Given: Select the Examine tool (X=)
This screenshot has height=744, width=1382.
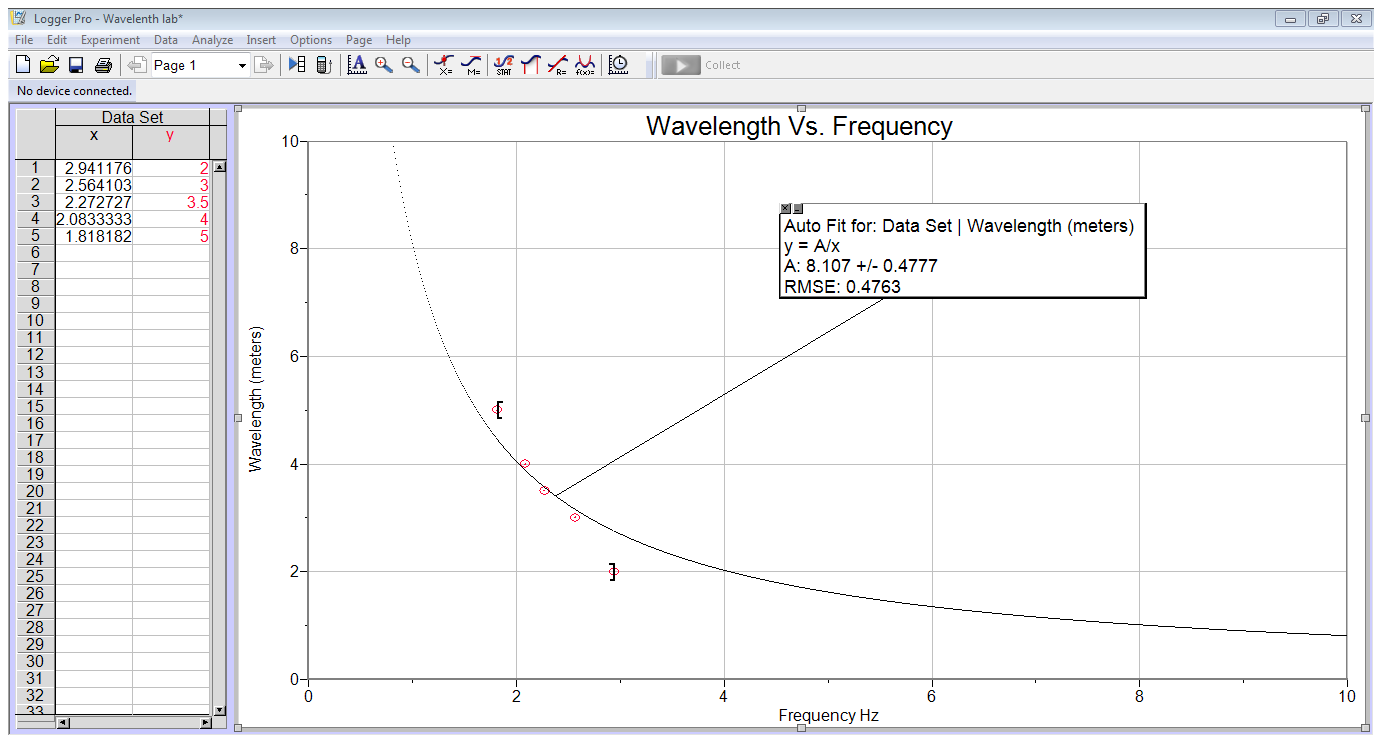Looking at the screenshot, I should pyautogui.click(x=444, y=64).
